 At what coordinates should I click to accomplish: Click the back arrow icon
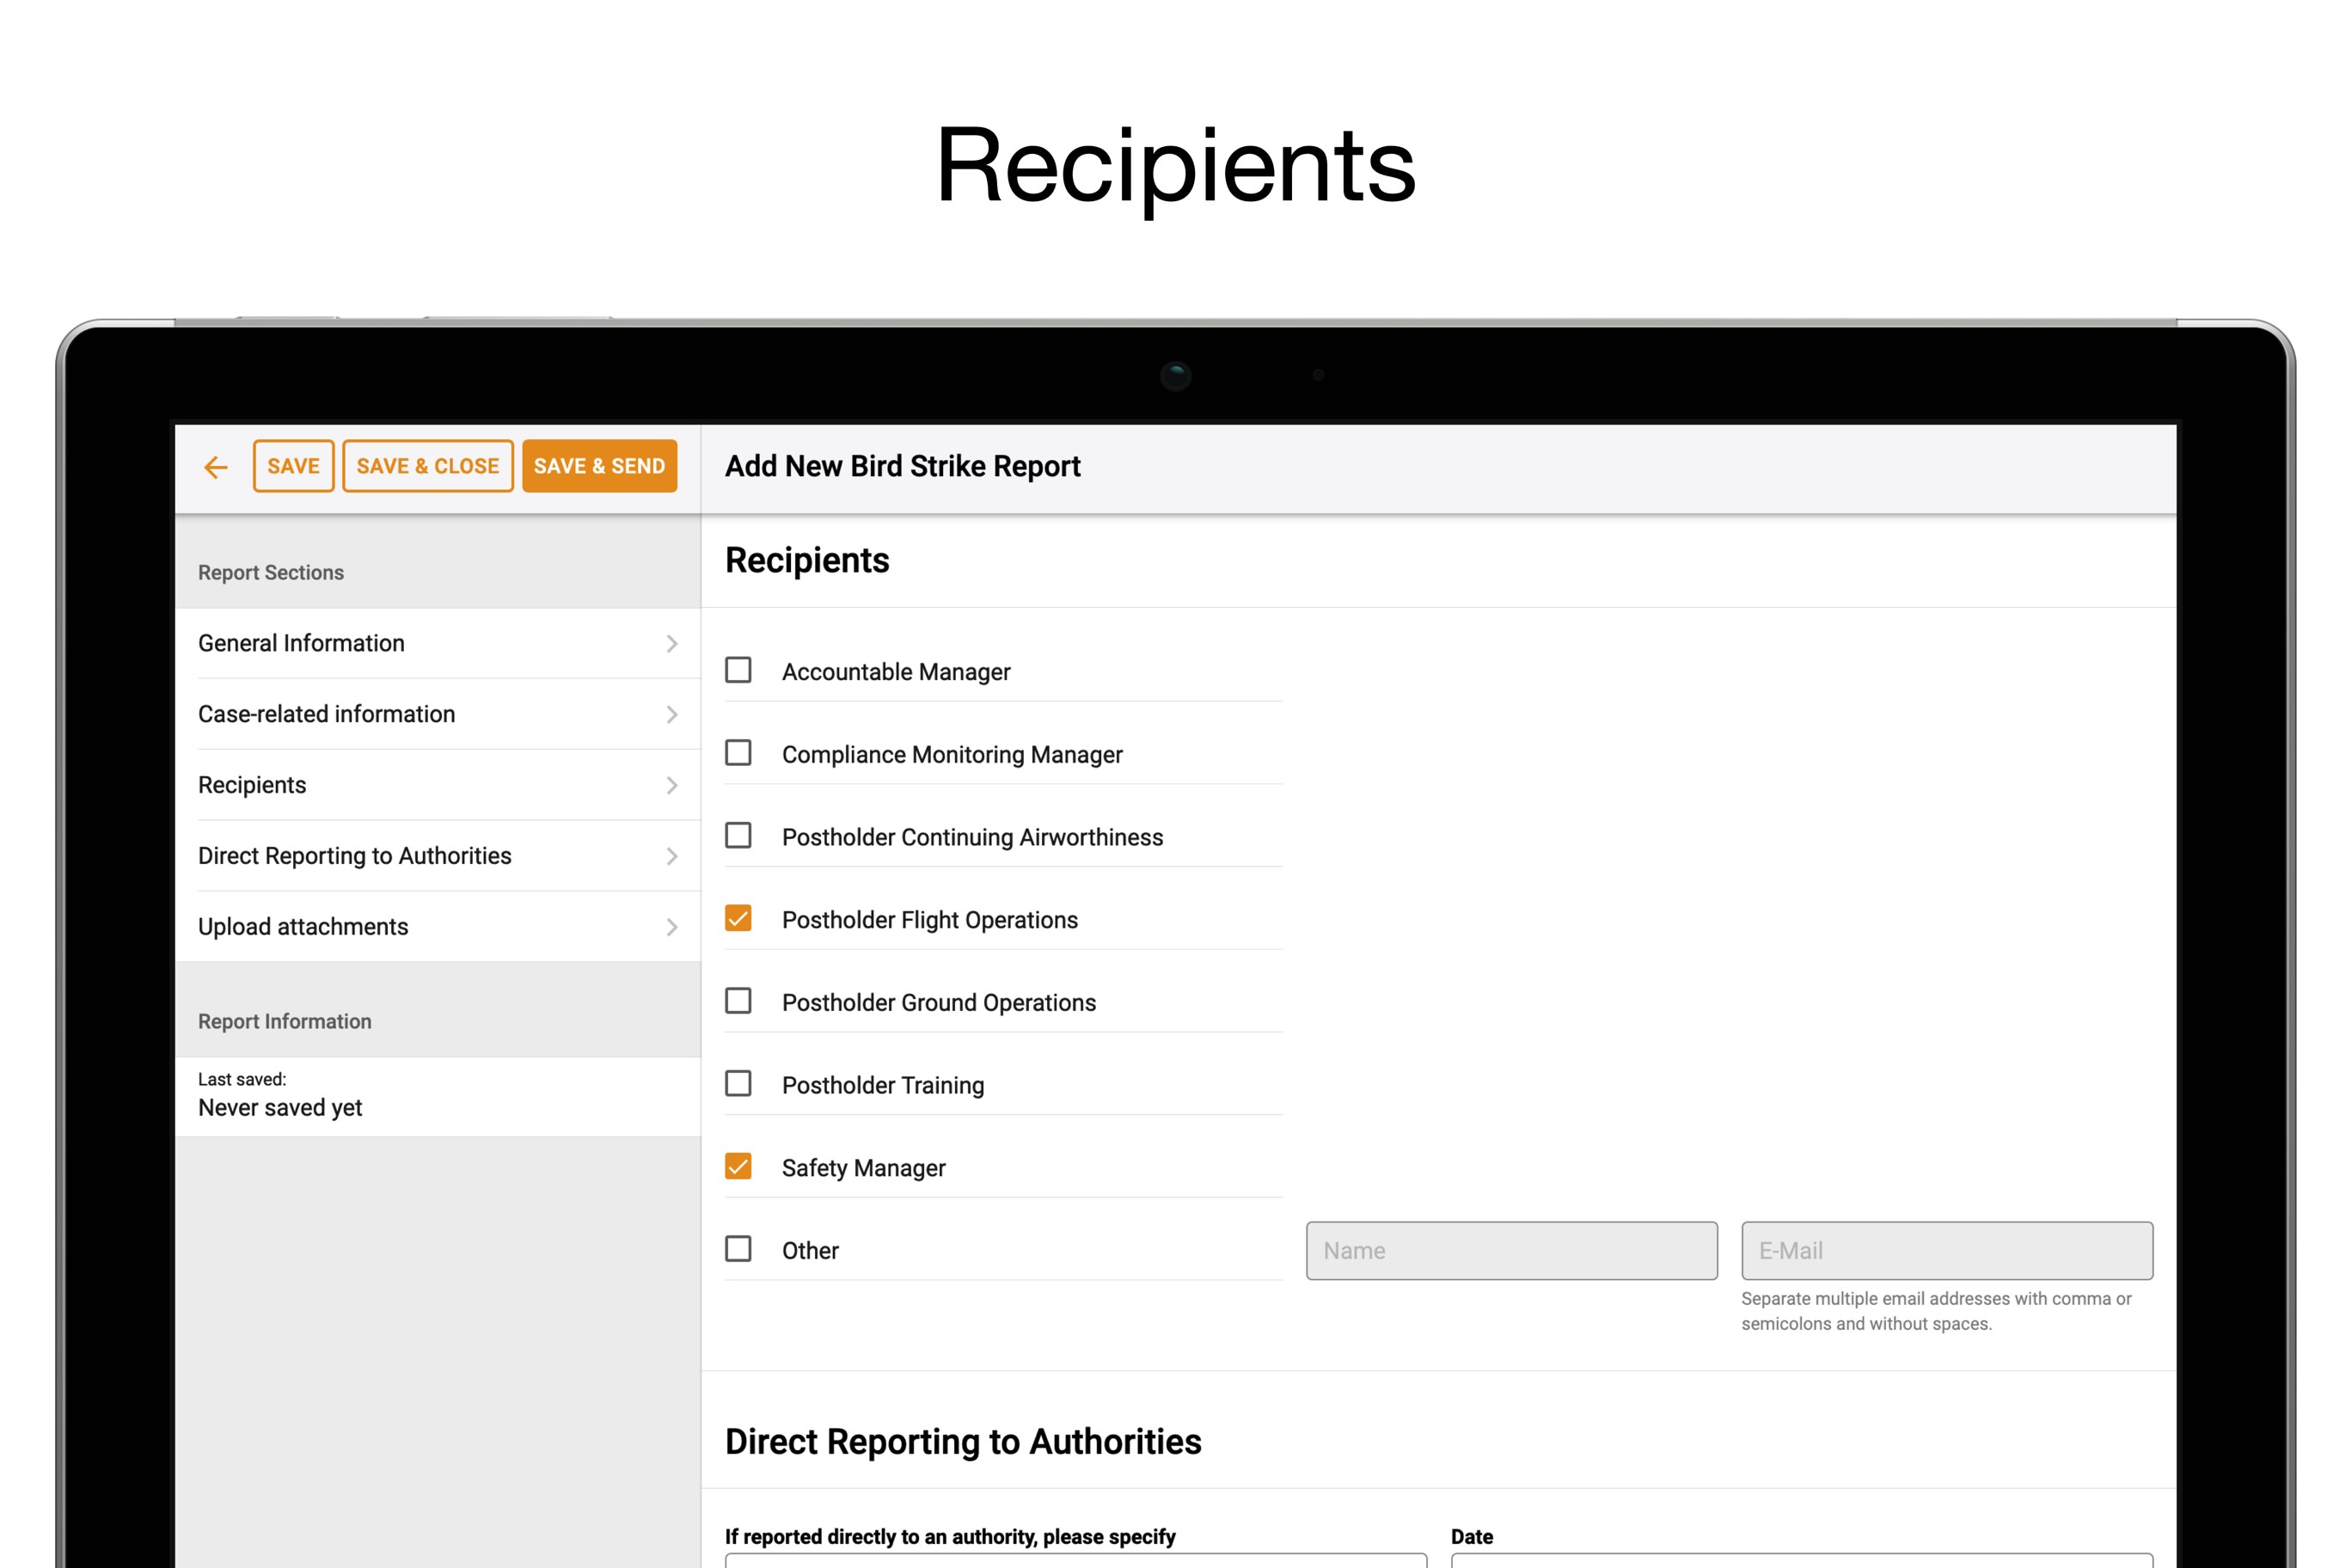[x=215, y=467]
